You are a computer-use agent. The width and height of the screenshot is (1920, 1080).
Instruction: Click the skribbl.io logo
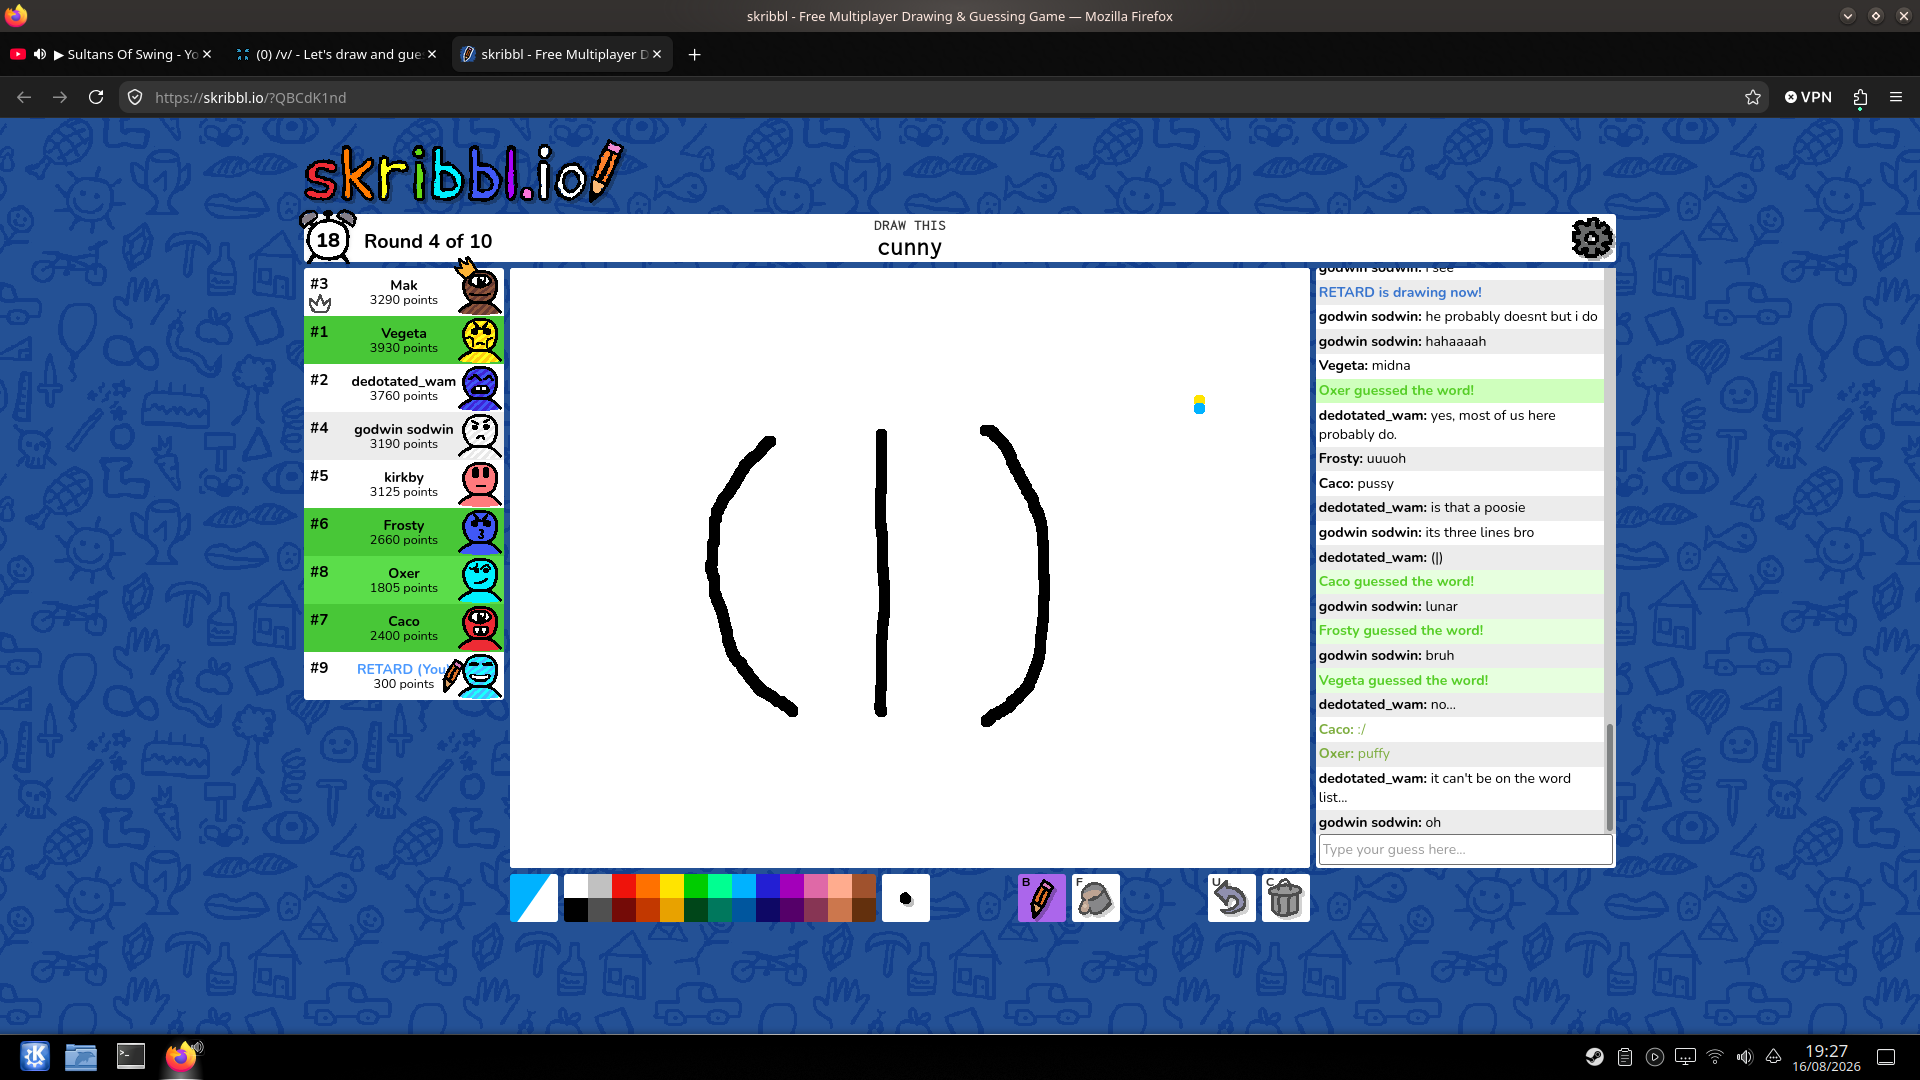(463, 174)
